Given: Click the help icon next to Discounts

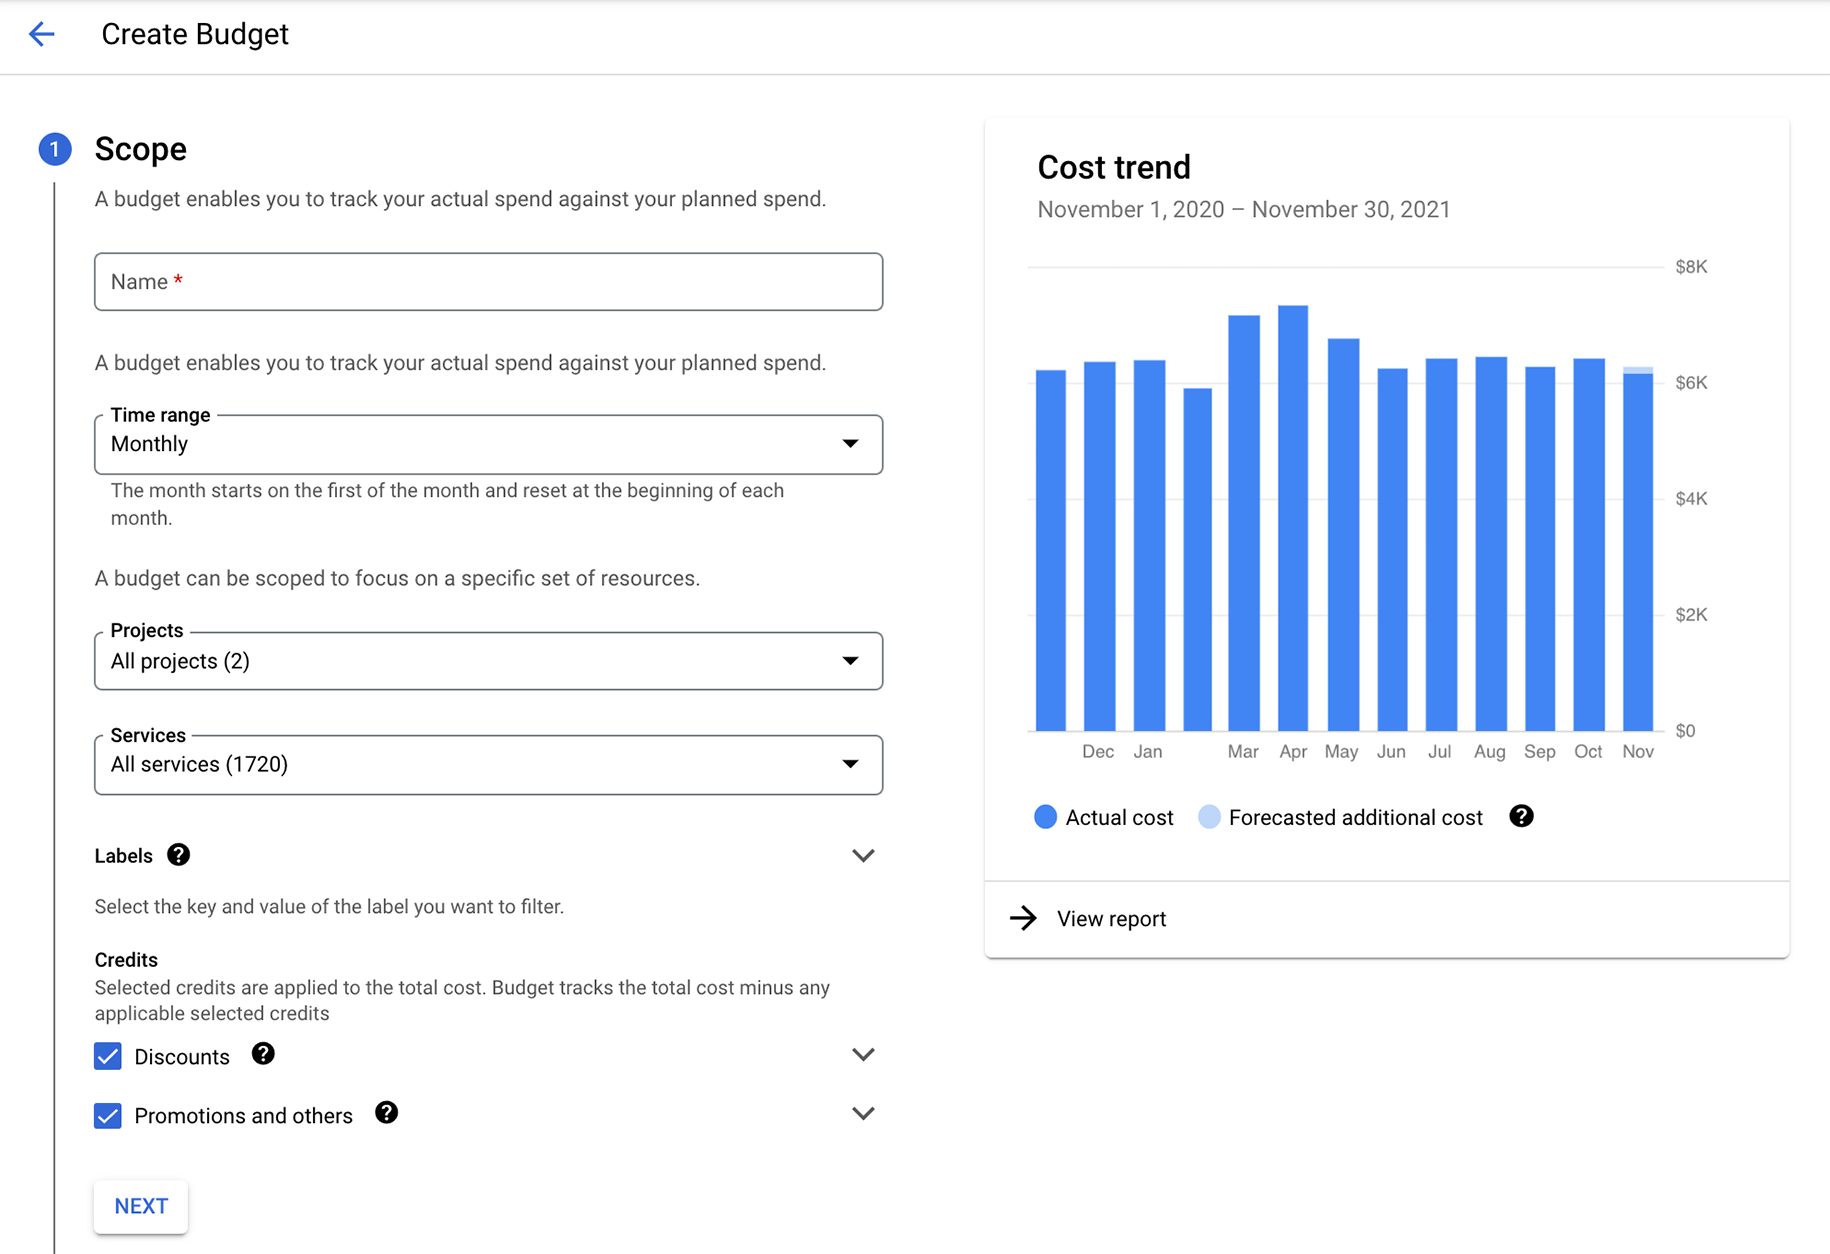Looking at the screenshot, I should coord(263,1054).
